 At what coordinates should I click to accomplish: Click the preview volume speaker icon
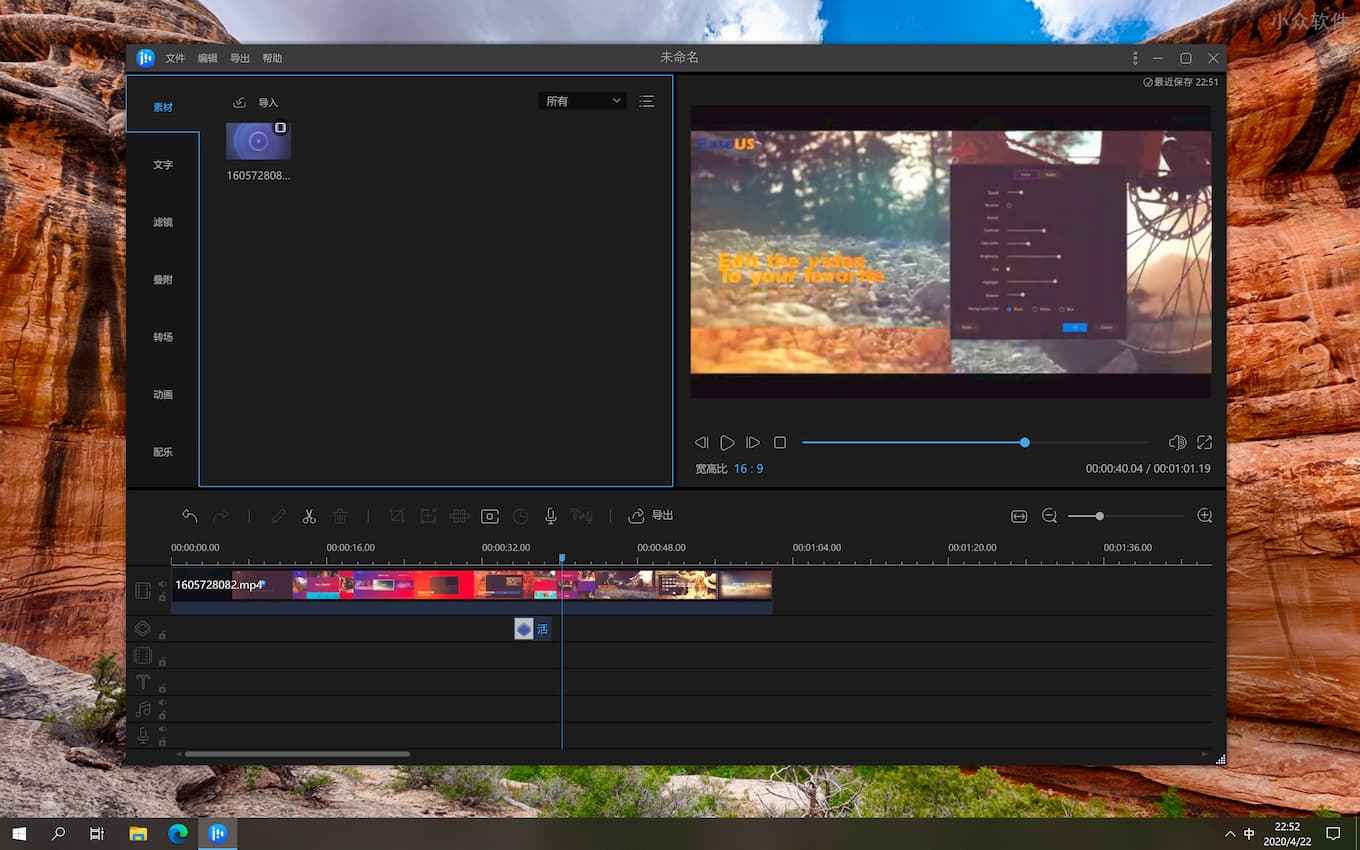pyautogui.click(x=1177, y=442)
